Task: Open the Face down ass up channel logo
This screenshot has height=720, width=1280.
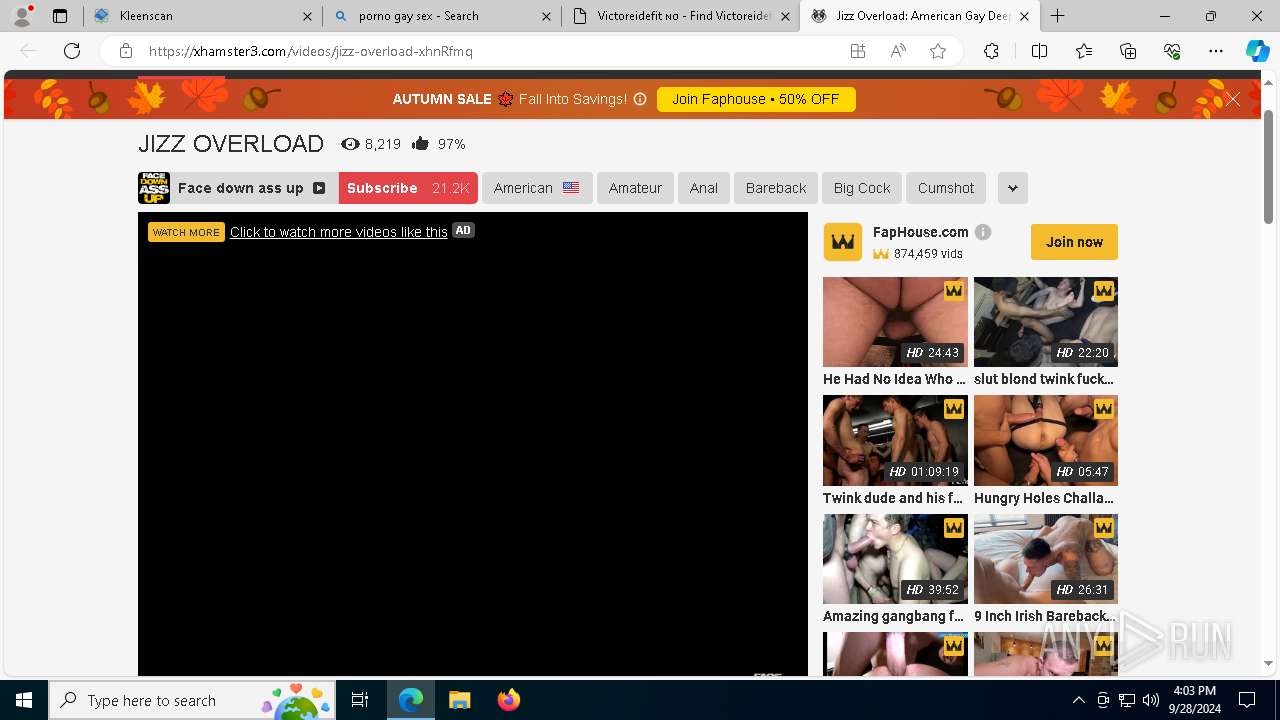Action: tap(154, 188)
